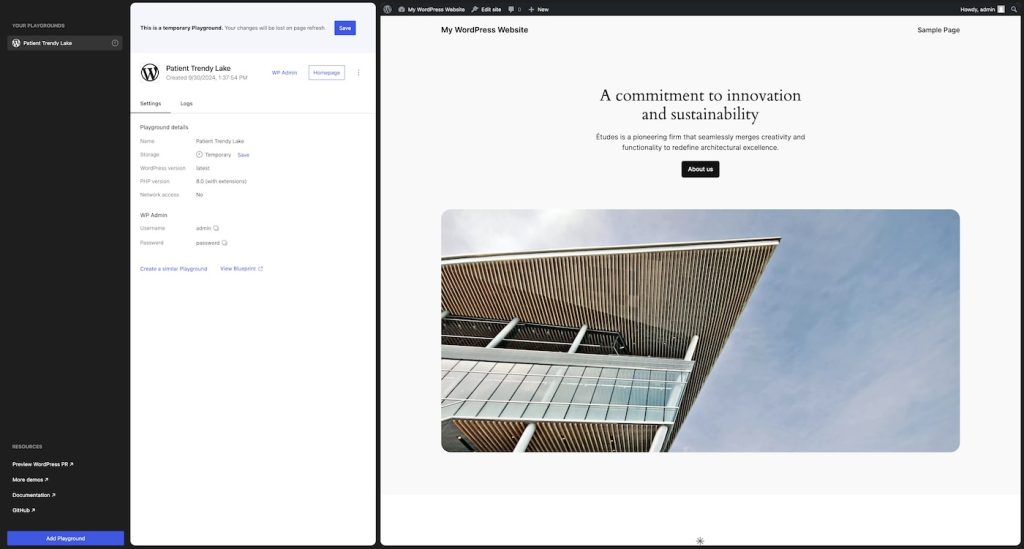Click the 'A commitment to innovation' heading
The image size is (1024, 549).
[x=700, y=104]
